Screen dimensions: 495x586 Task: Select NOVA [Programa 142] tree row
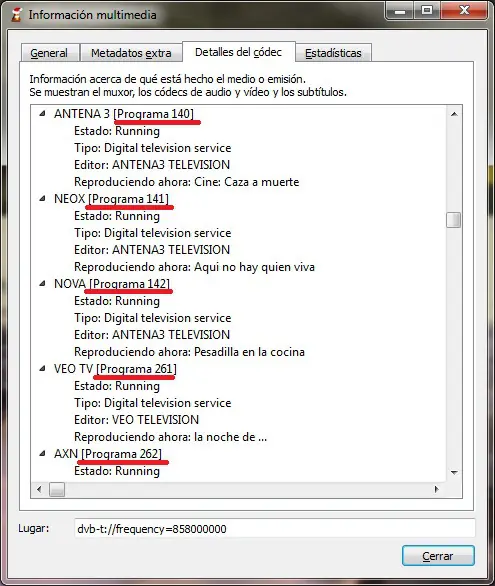(x=112, y=284)
